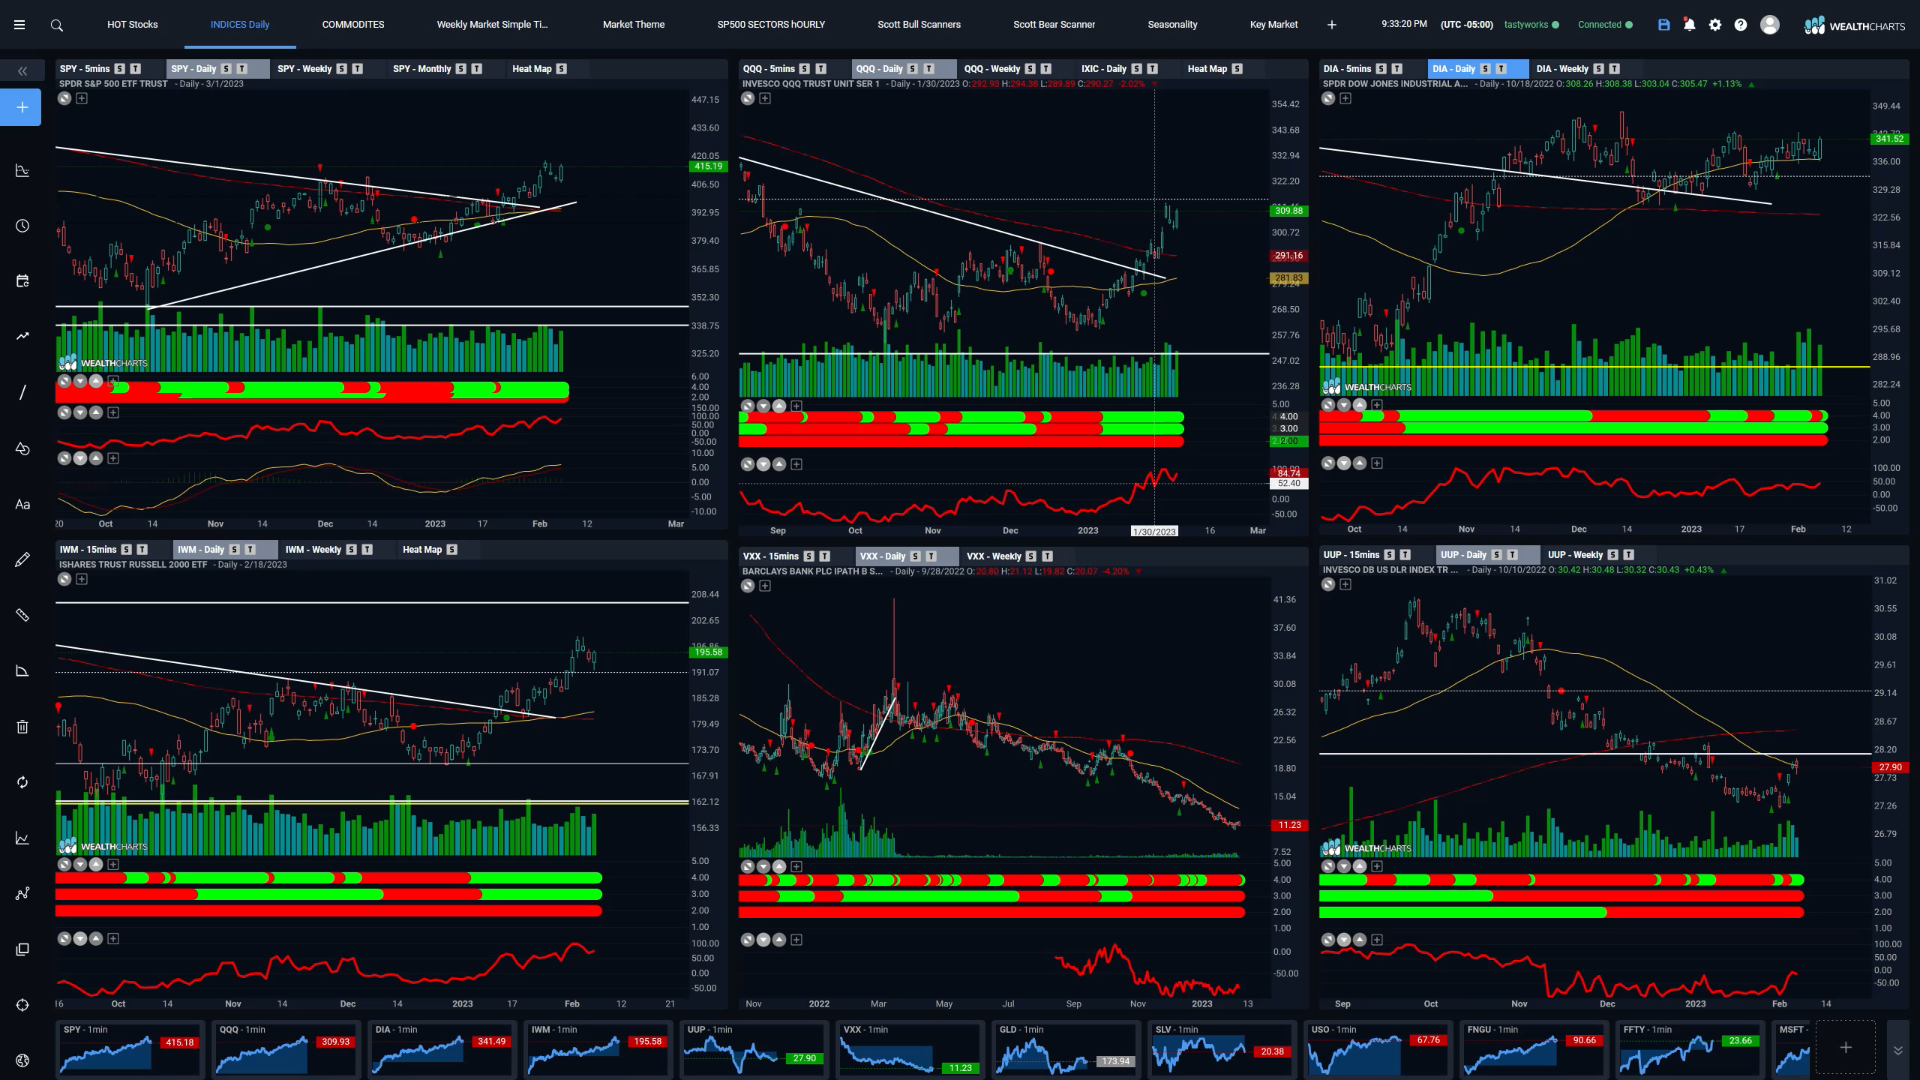Screen dimensions: 1920x1080
Task: Switch to SPY - Monthly chart tab
Action: point(422,69)
